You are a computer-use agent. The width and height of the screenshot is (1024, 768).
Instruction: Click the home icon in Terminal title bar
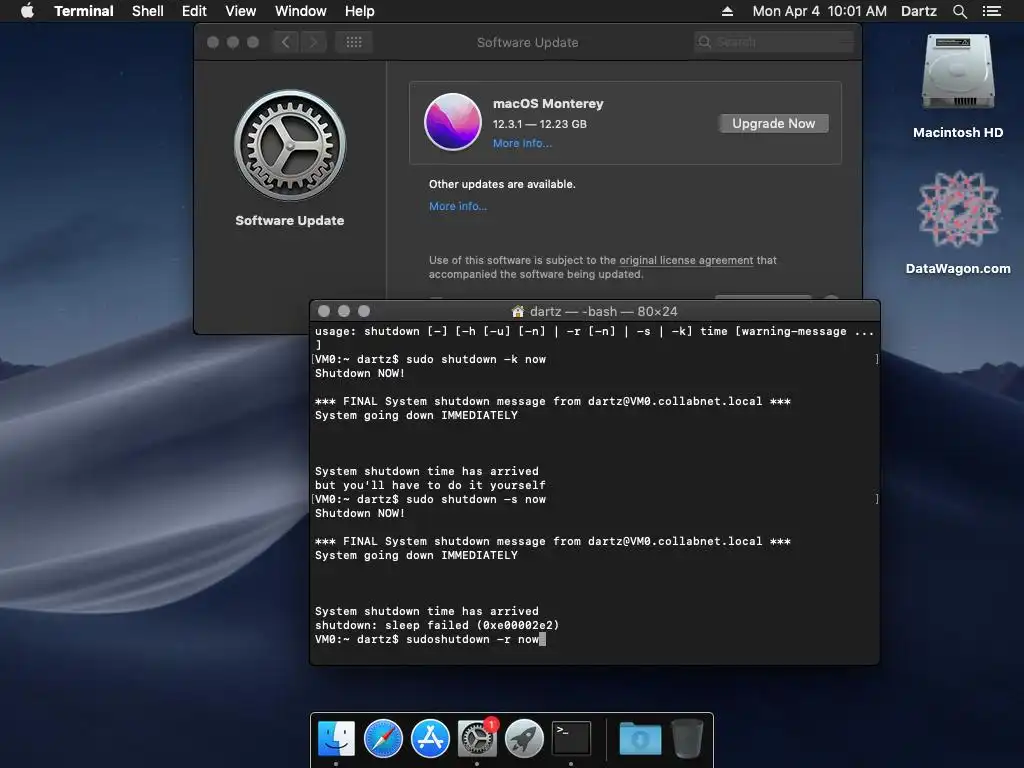518,311
